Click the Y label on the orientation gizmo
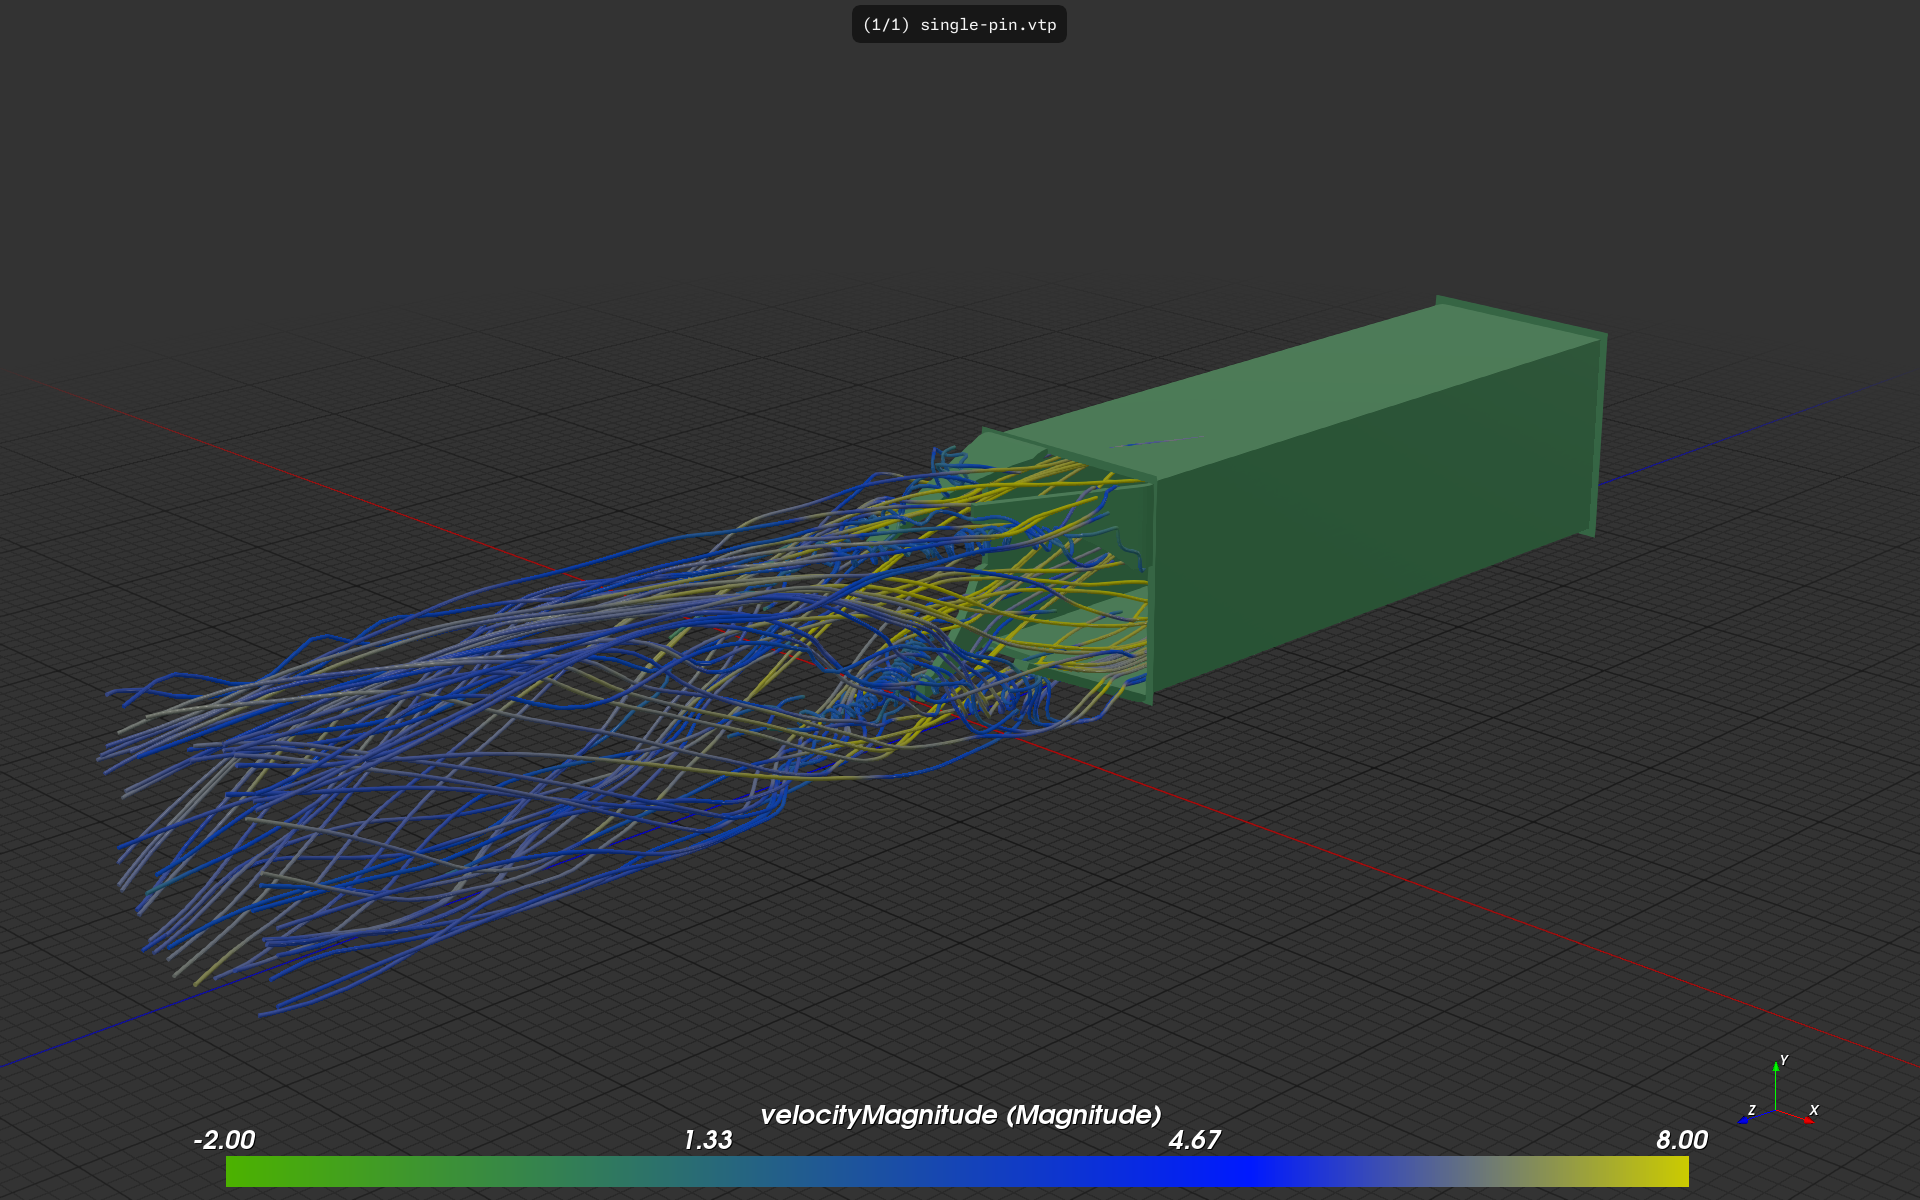 [1784, 1060]
